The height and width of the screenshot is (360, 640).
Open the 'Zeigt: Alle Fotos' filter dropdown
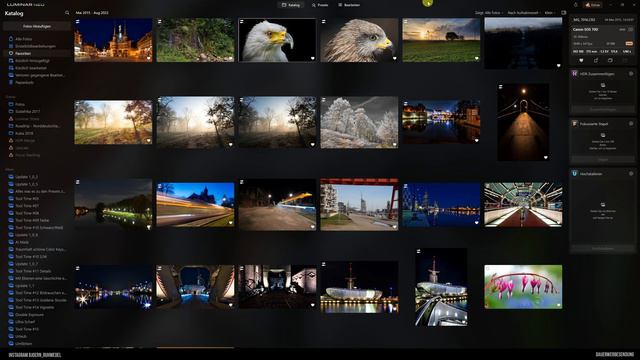pos(489,13)
